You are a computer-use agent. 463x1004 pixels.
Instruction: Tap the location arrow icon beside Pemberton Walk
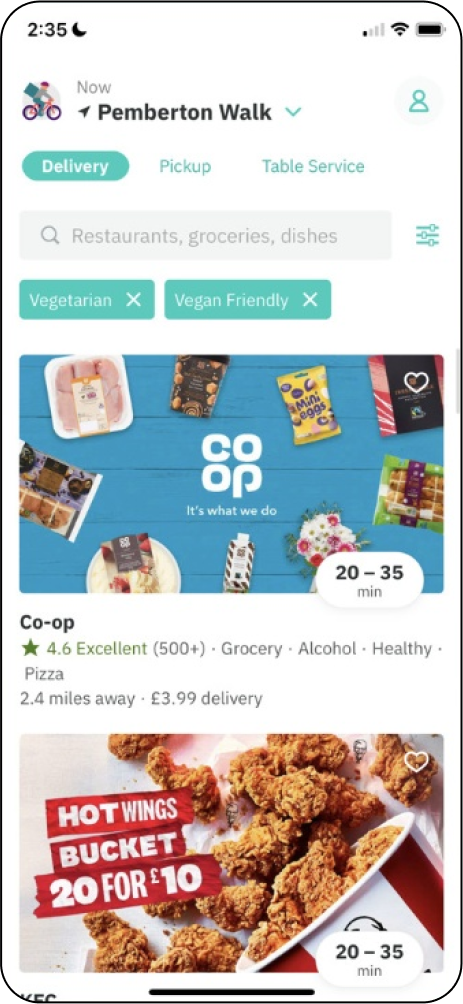(84, 113)
